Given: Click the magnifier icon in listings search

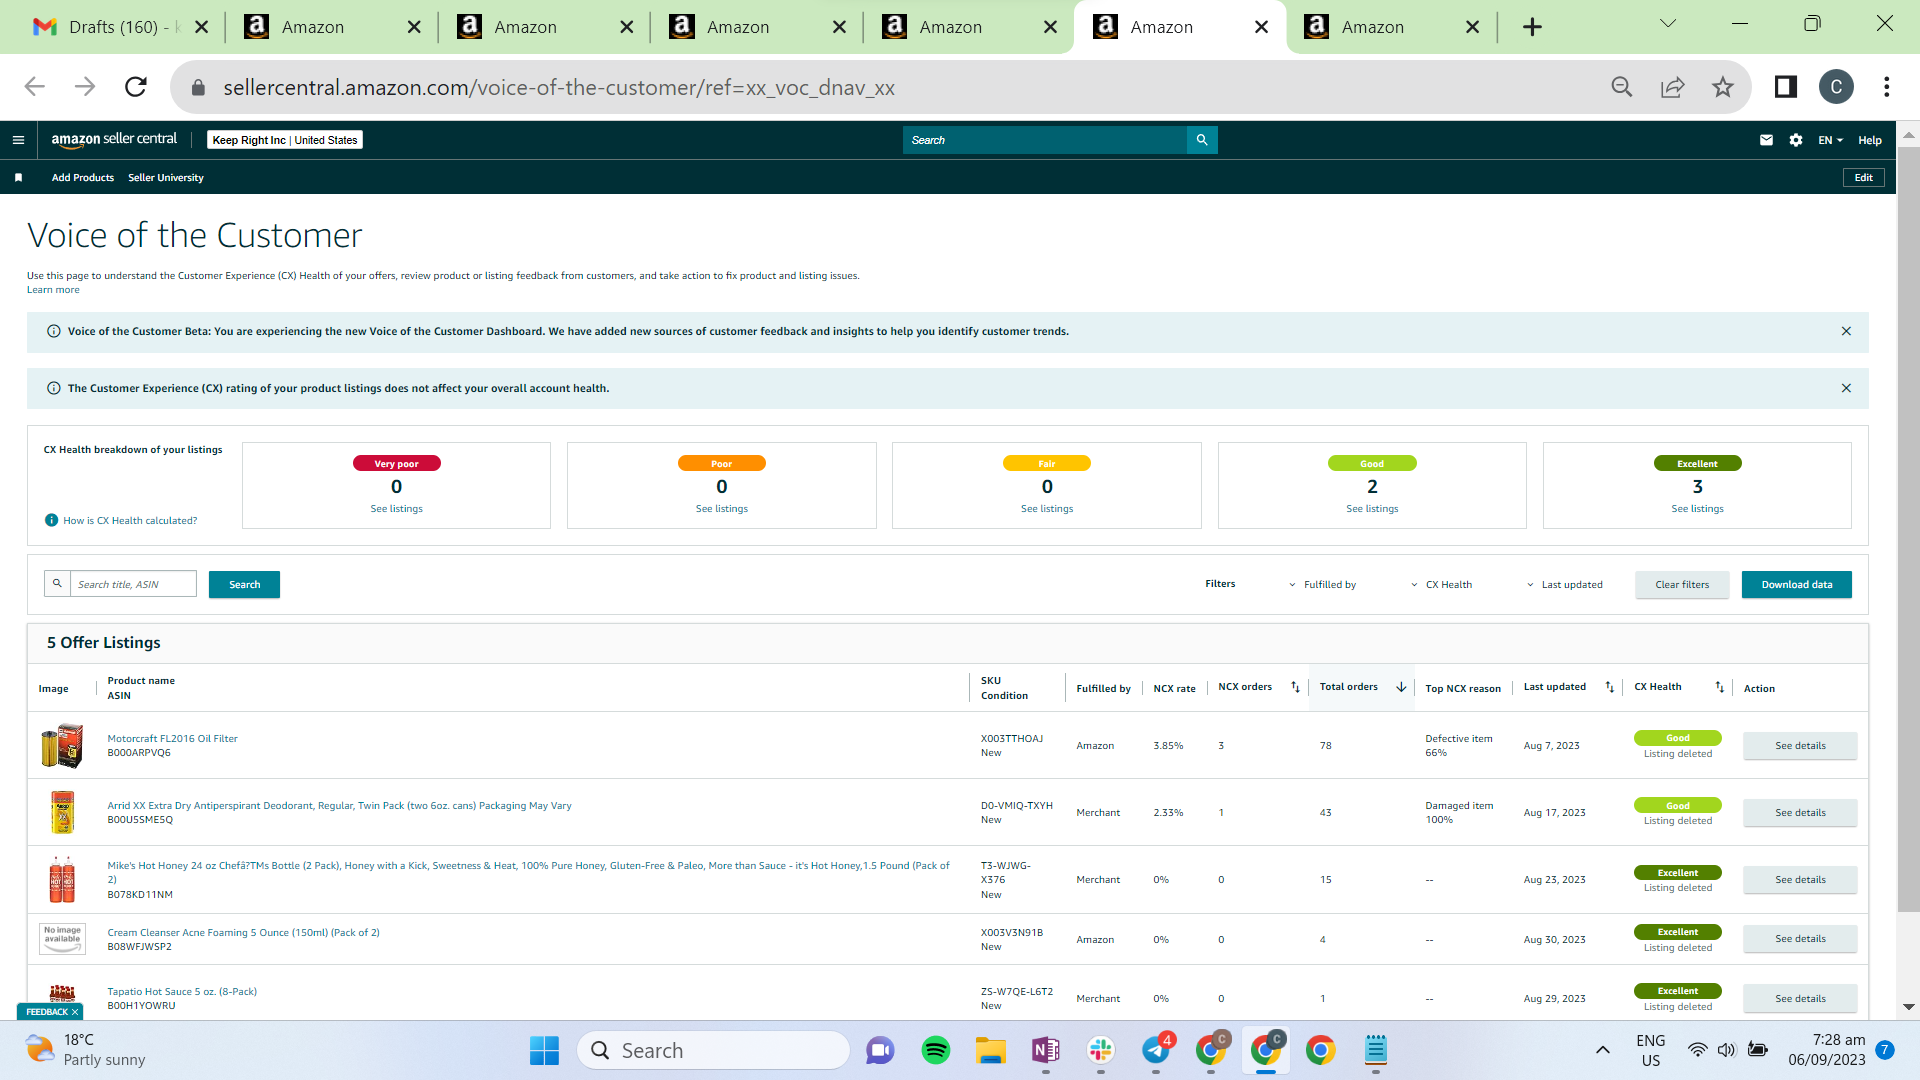Looking at the screenshot, I should click(57, 584).
